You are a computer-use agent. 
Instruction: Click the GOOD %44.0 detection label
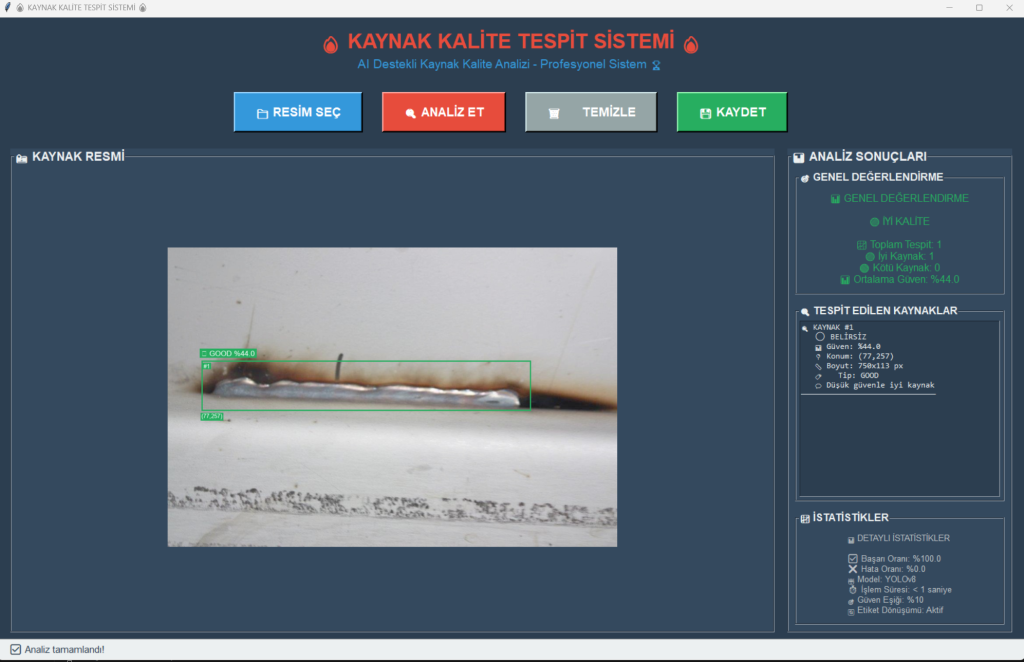228,353
